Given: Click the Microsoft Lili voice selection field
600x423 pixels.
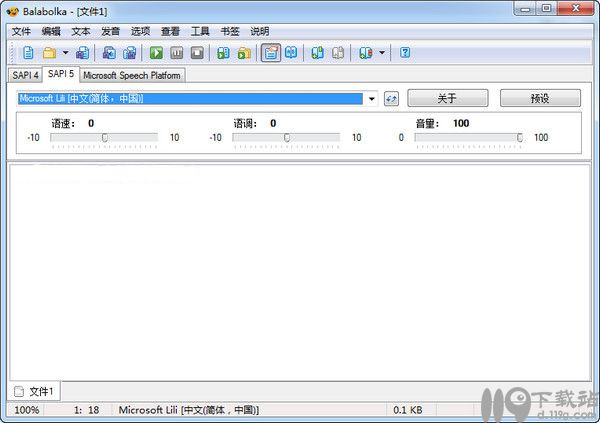Looking at the screenshot, I should (191, 99).
